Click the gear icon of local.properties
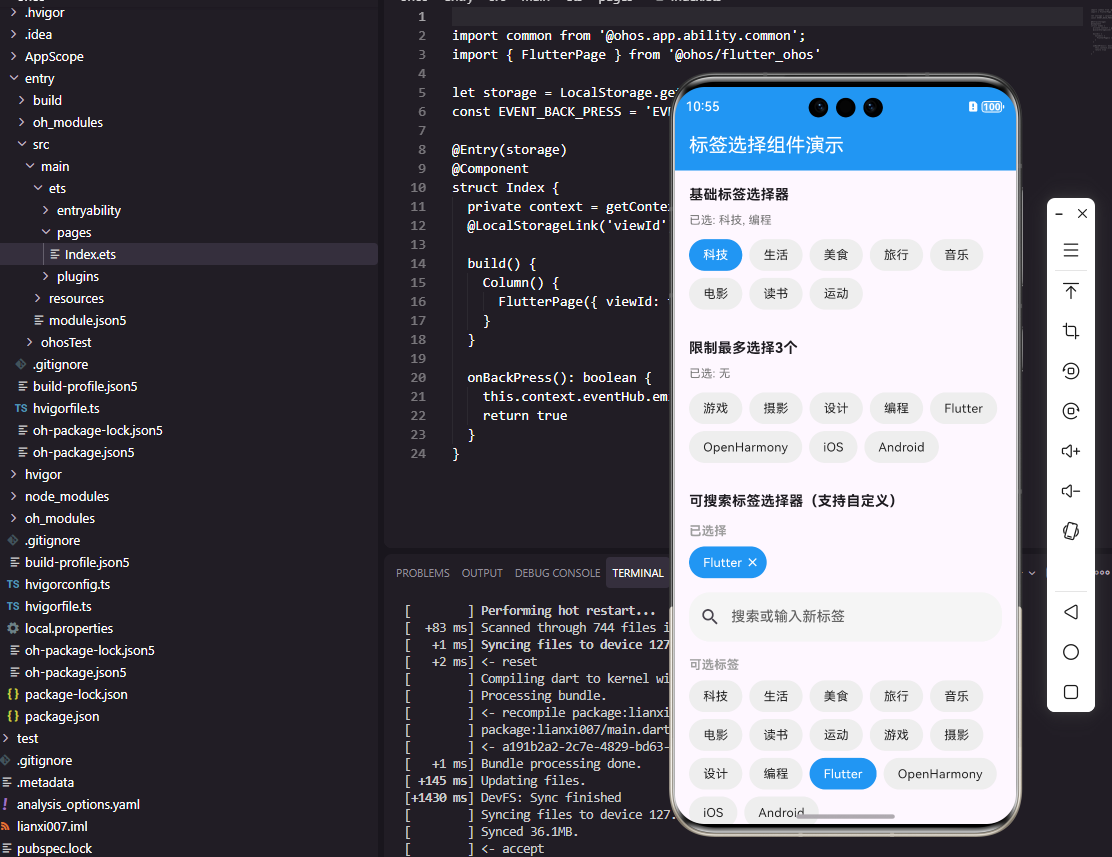This screenshot has height=857, width=1112. click(13, 629)
